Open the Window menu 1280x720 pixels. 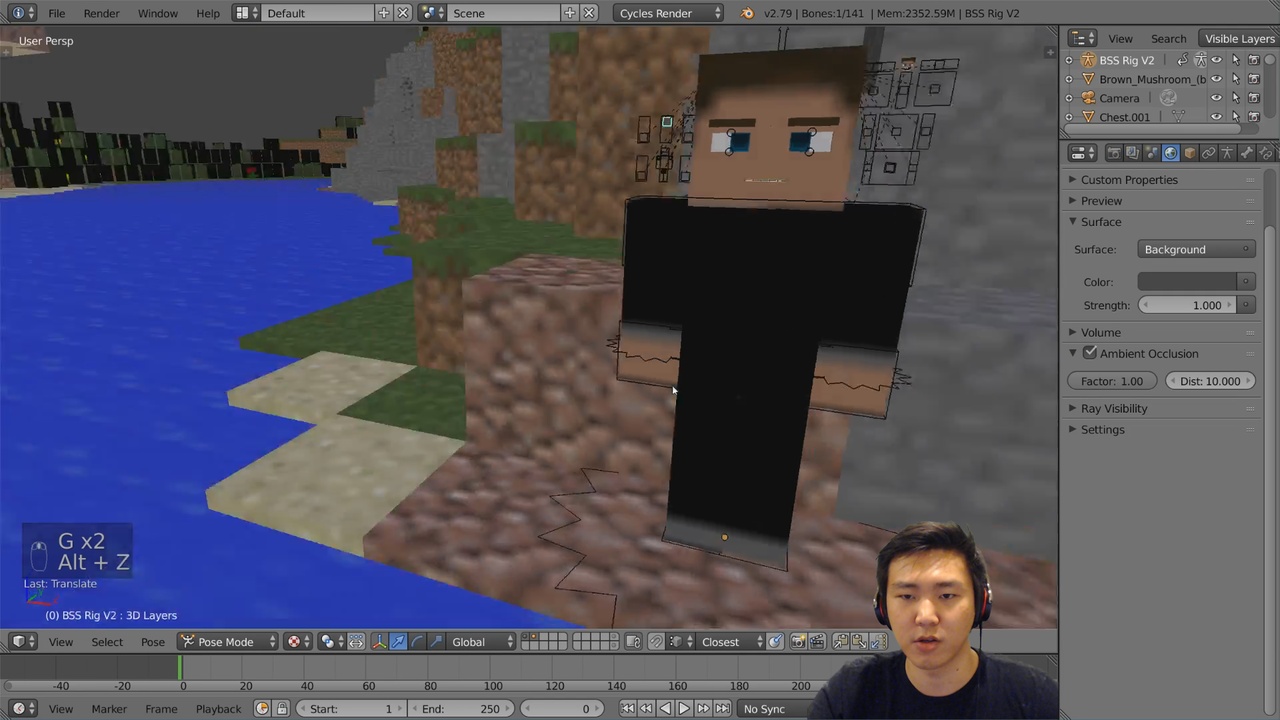point(157,13)
